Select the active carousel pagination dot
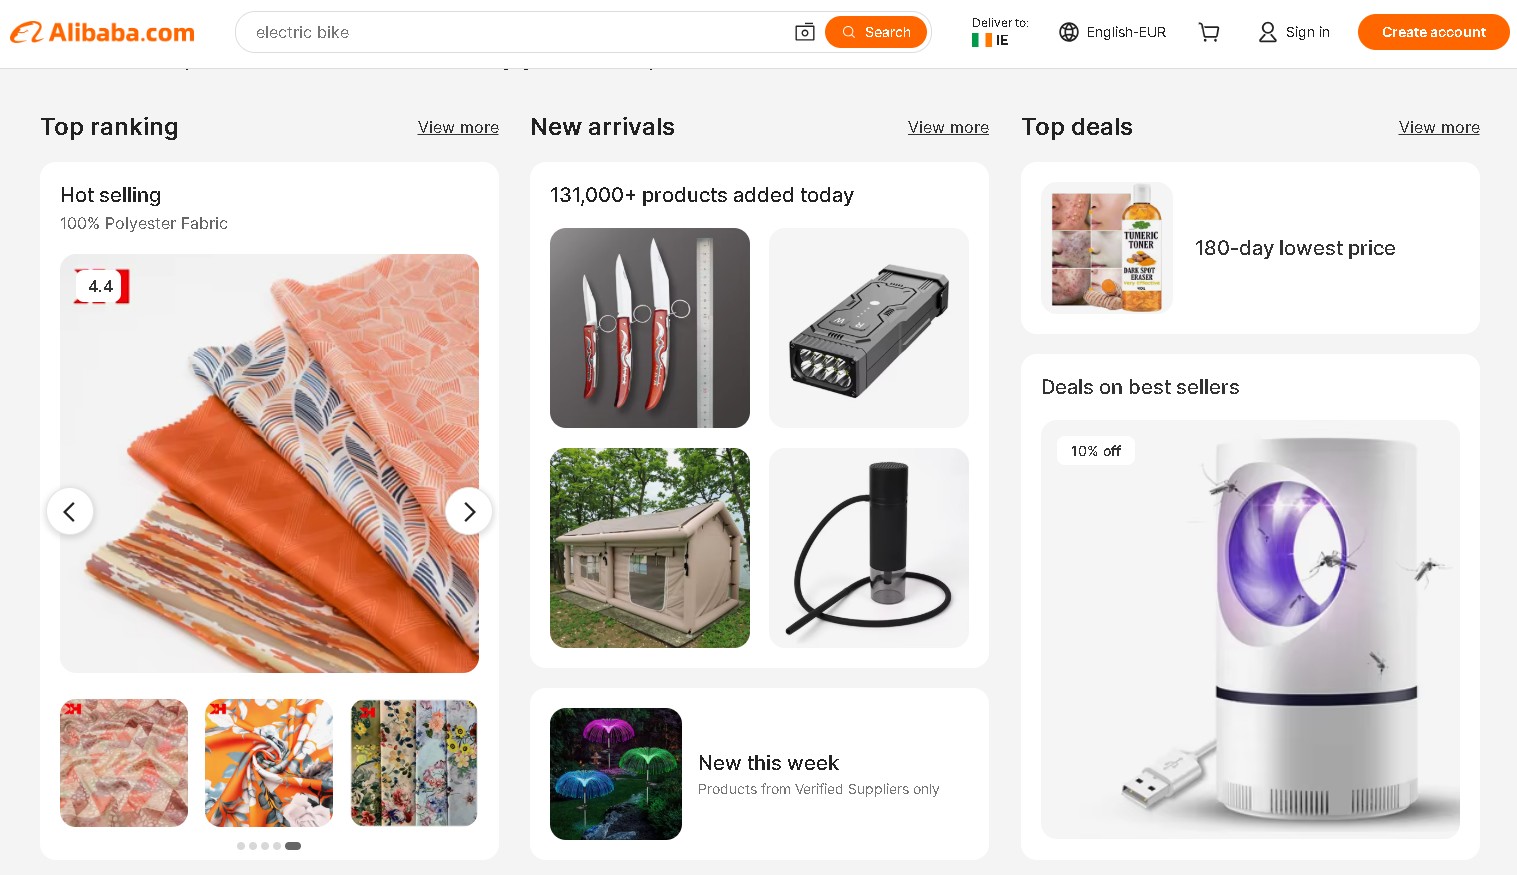This screenshot has width=1517, height=875. [x=293, y=846]
